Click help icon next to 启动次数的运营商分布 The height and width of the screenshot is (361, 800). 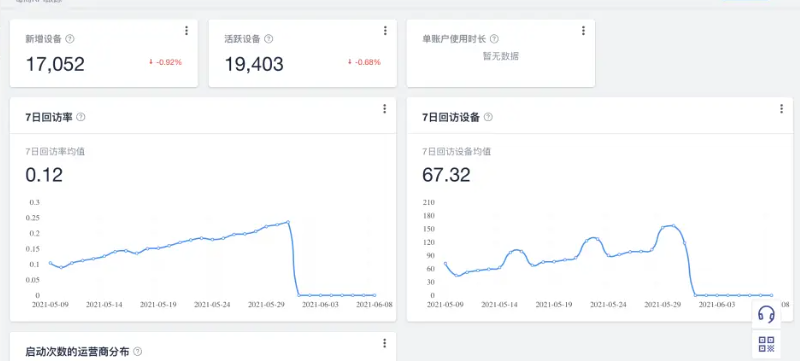pyautogui.click(x=137, y=351)
